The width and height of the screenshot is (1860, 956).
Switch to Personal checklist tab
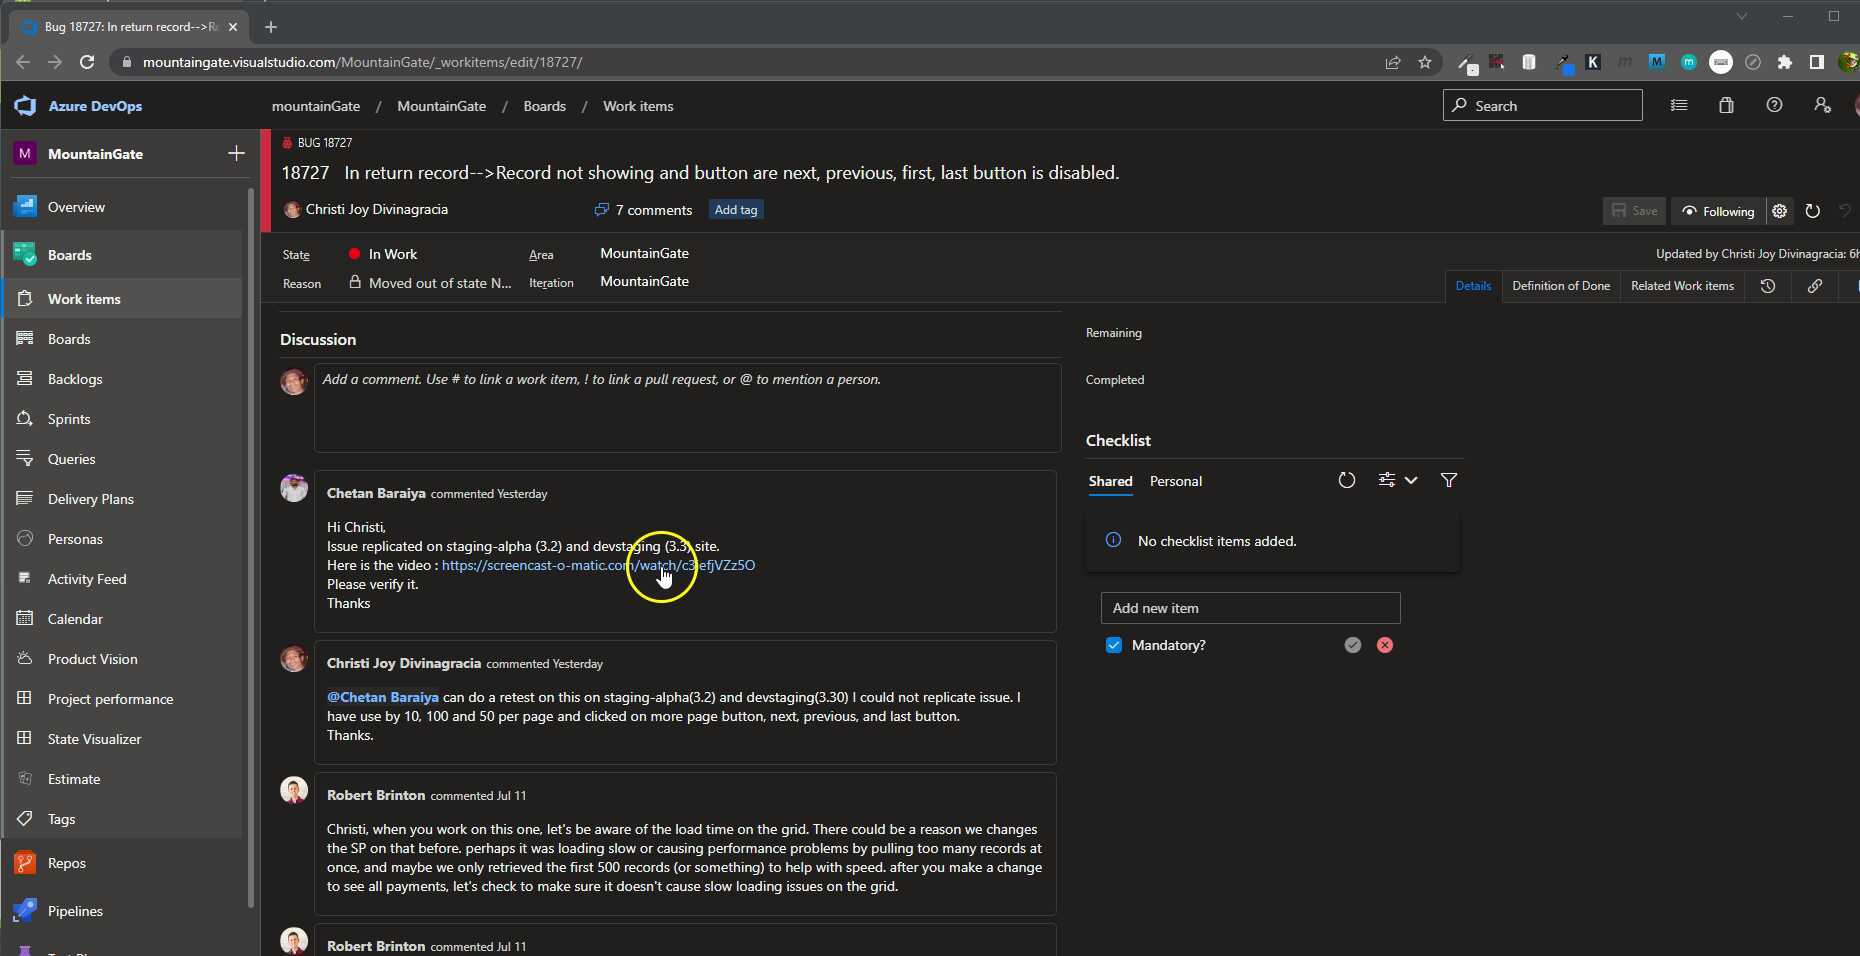1175,481
